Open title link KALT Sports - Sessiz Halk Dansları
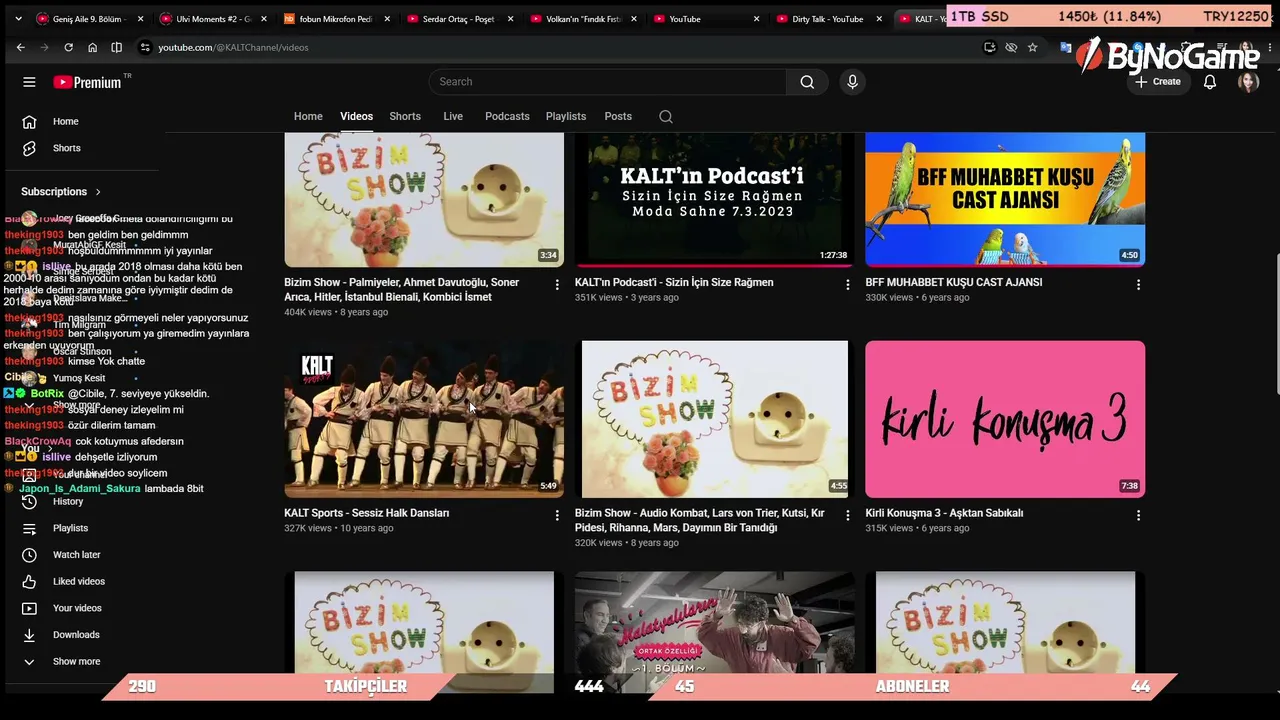 click(x=366, y=513)
